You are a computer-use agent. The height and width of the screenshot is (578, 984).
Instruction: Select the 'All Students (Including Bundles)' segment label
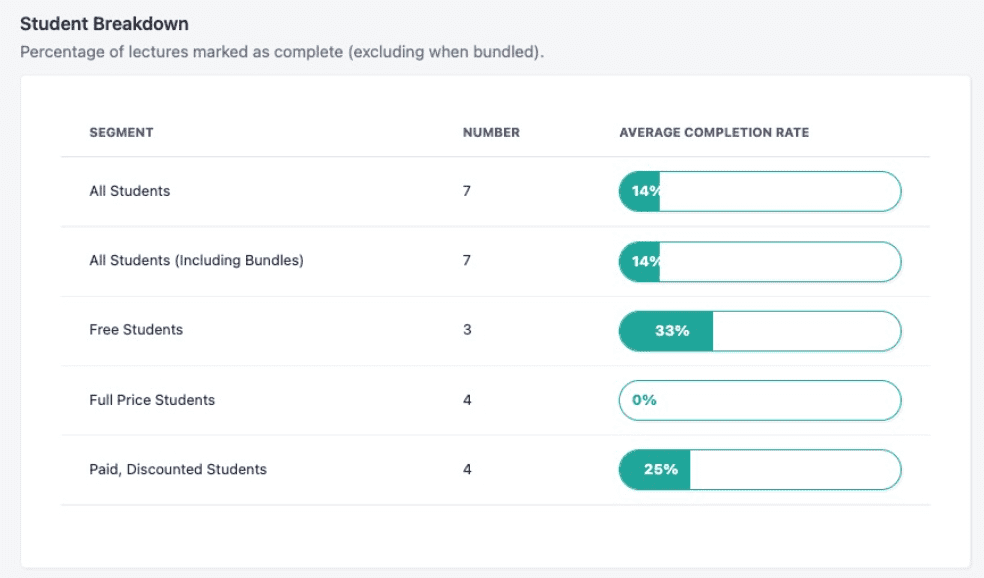[196, 260]
